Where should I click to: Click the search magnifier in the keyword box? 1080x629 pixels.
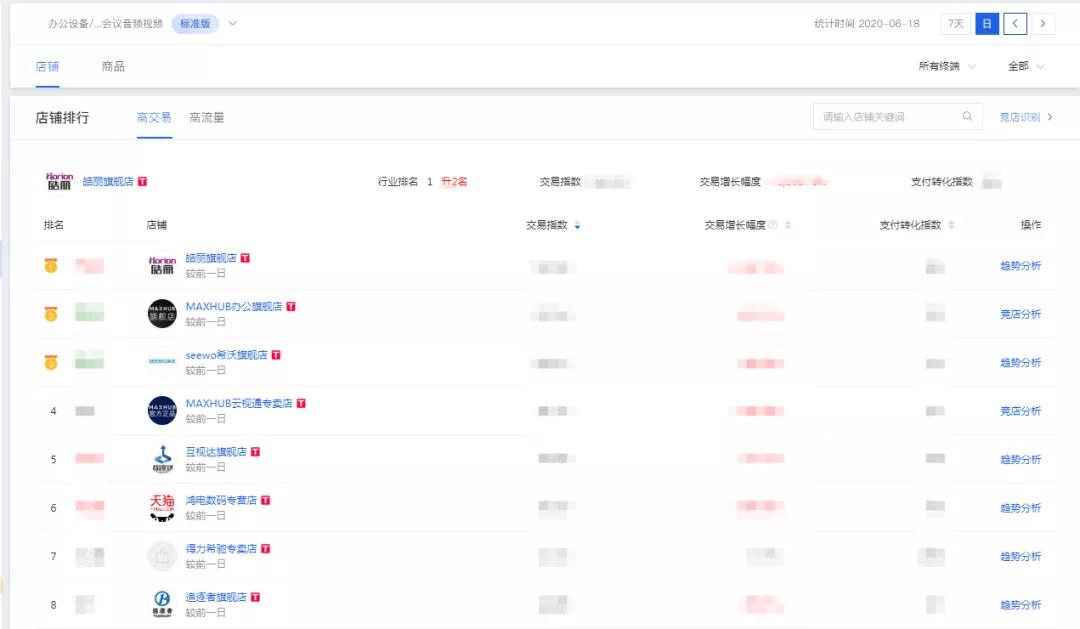[x=967, y=117]
